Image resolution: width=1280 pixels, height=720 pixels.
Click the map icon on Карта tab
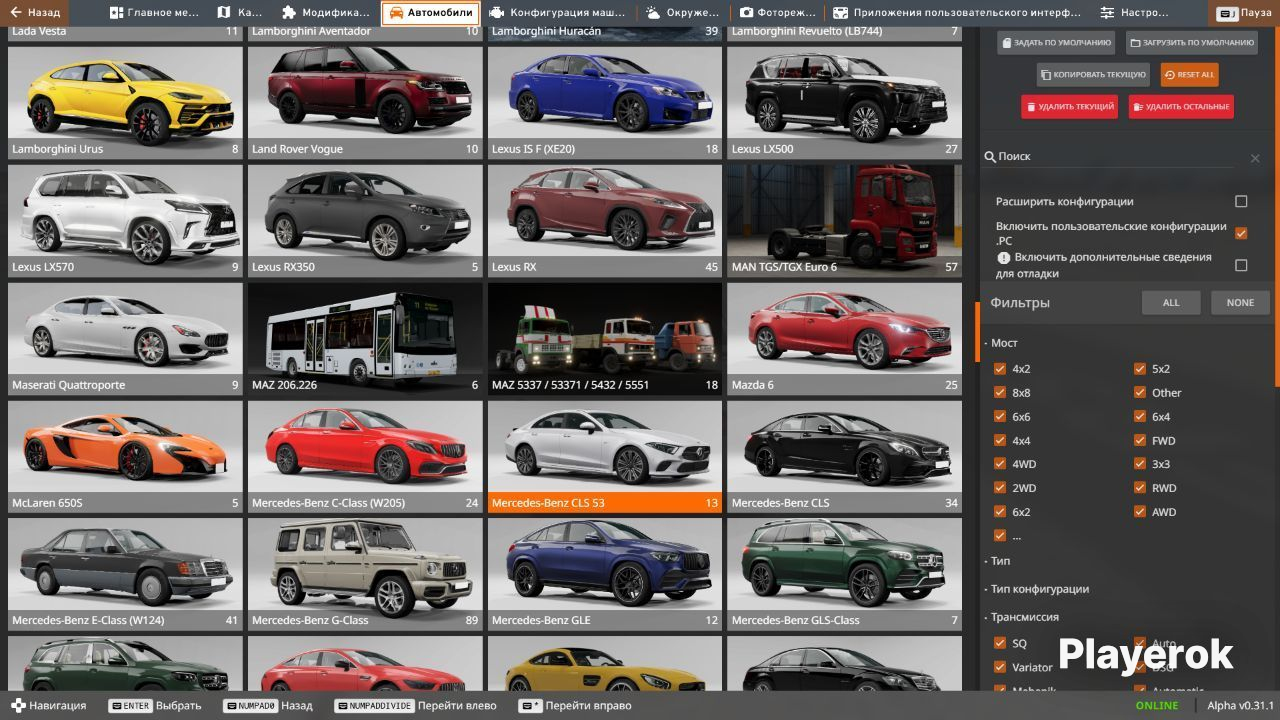pyautogui.click(x=224, y=13)
